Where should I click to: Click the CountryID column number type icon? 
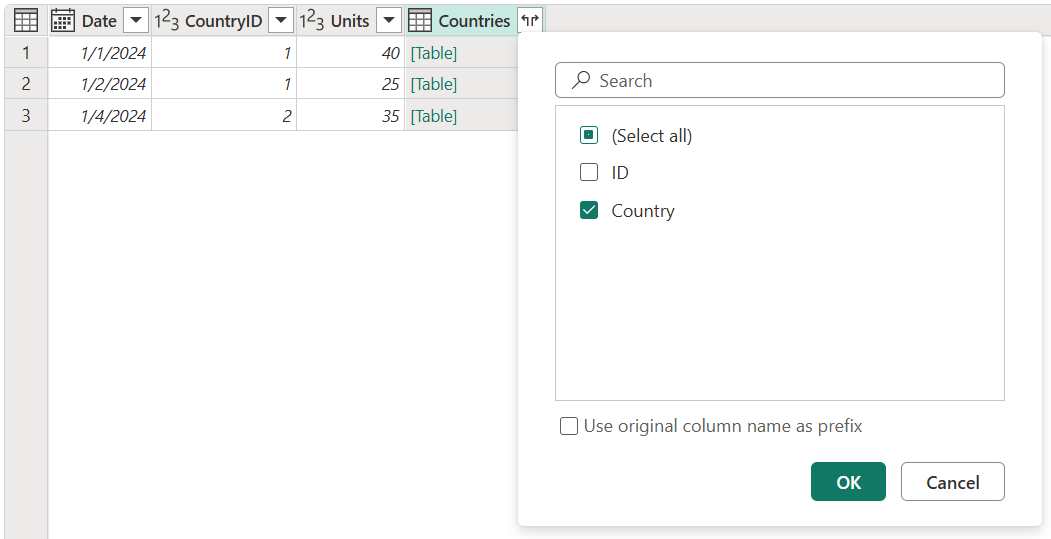click(166, 21)
